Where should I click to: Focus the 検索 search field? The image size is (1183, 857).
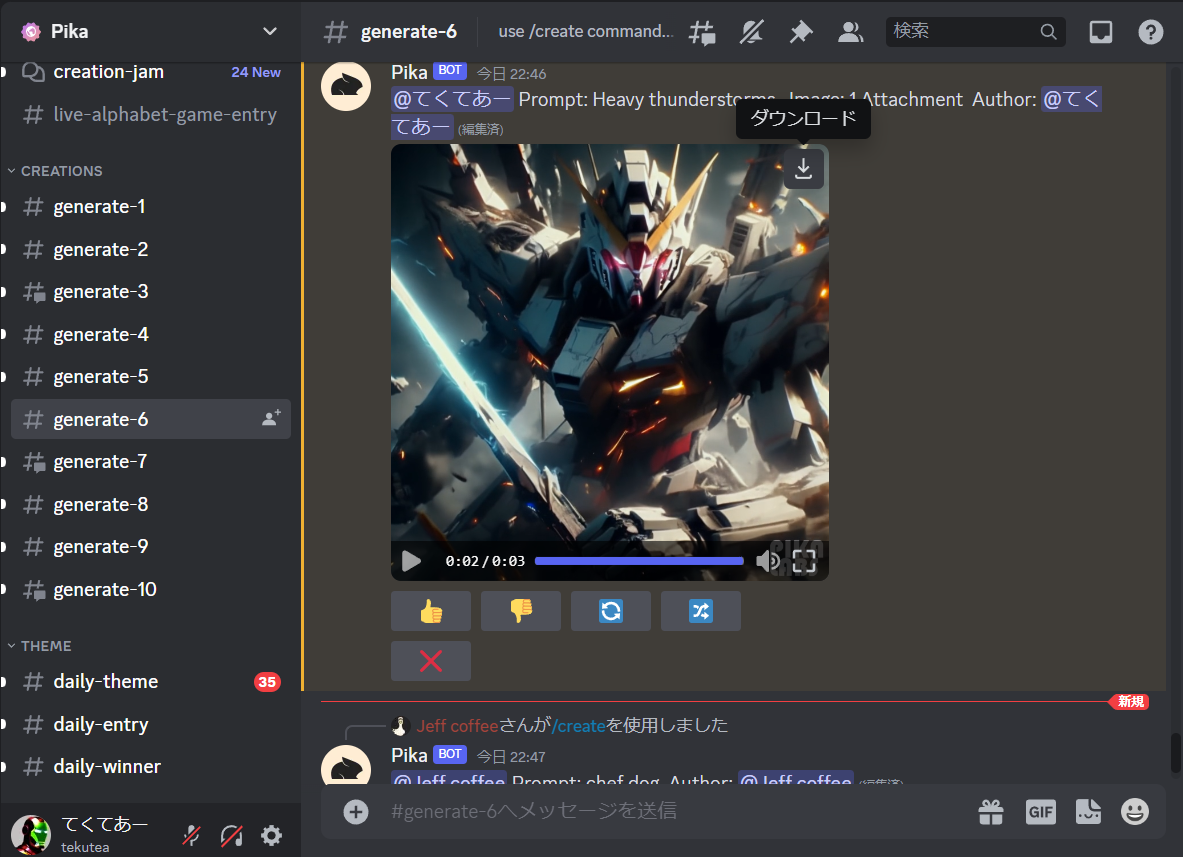(x=975, y=32)
